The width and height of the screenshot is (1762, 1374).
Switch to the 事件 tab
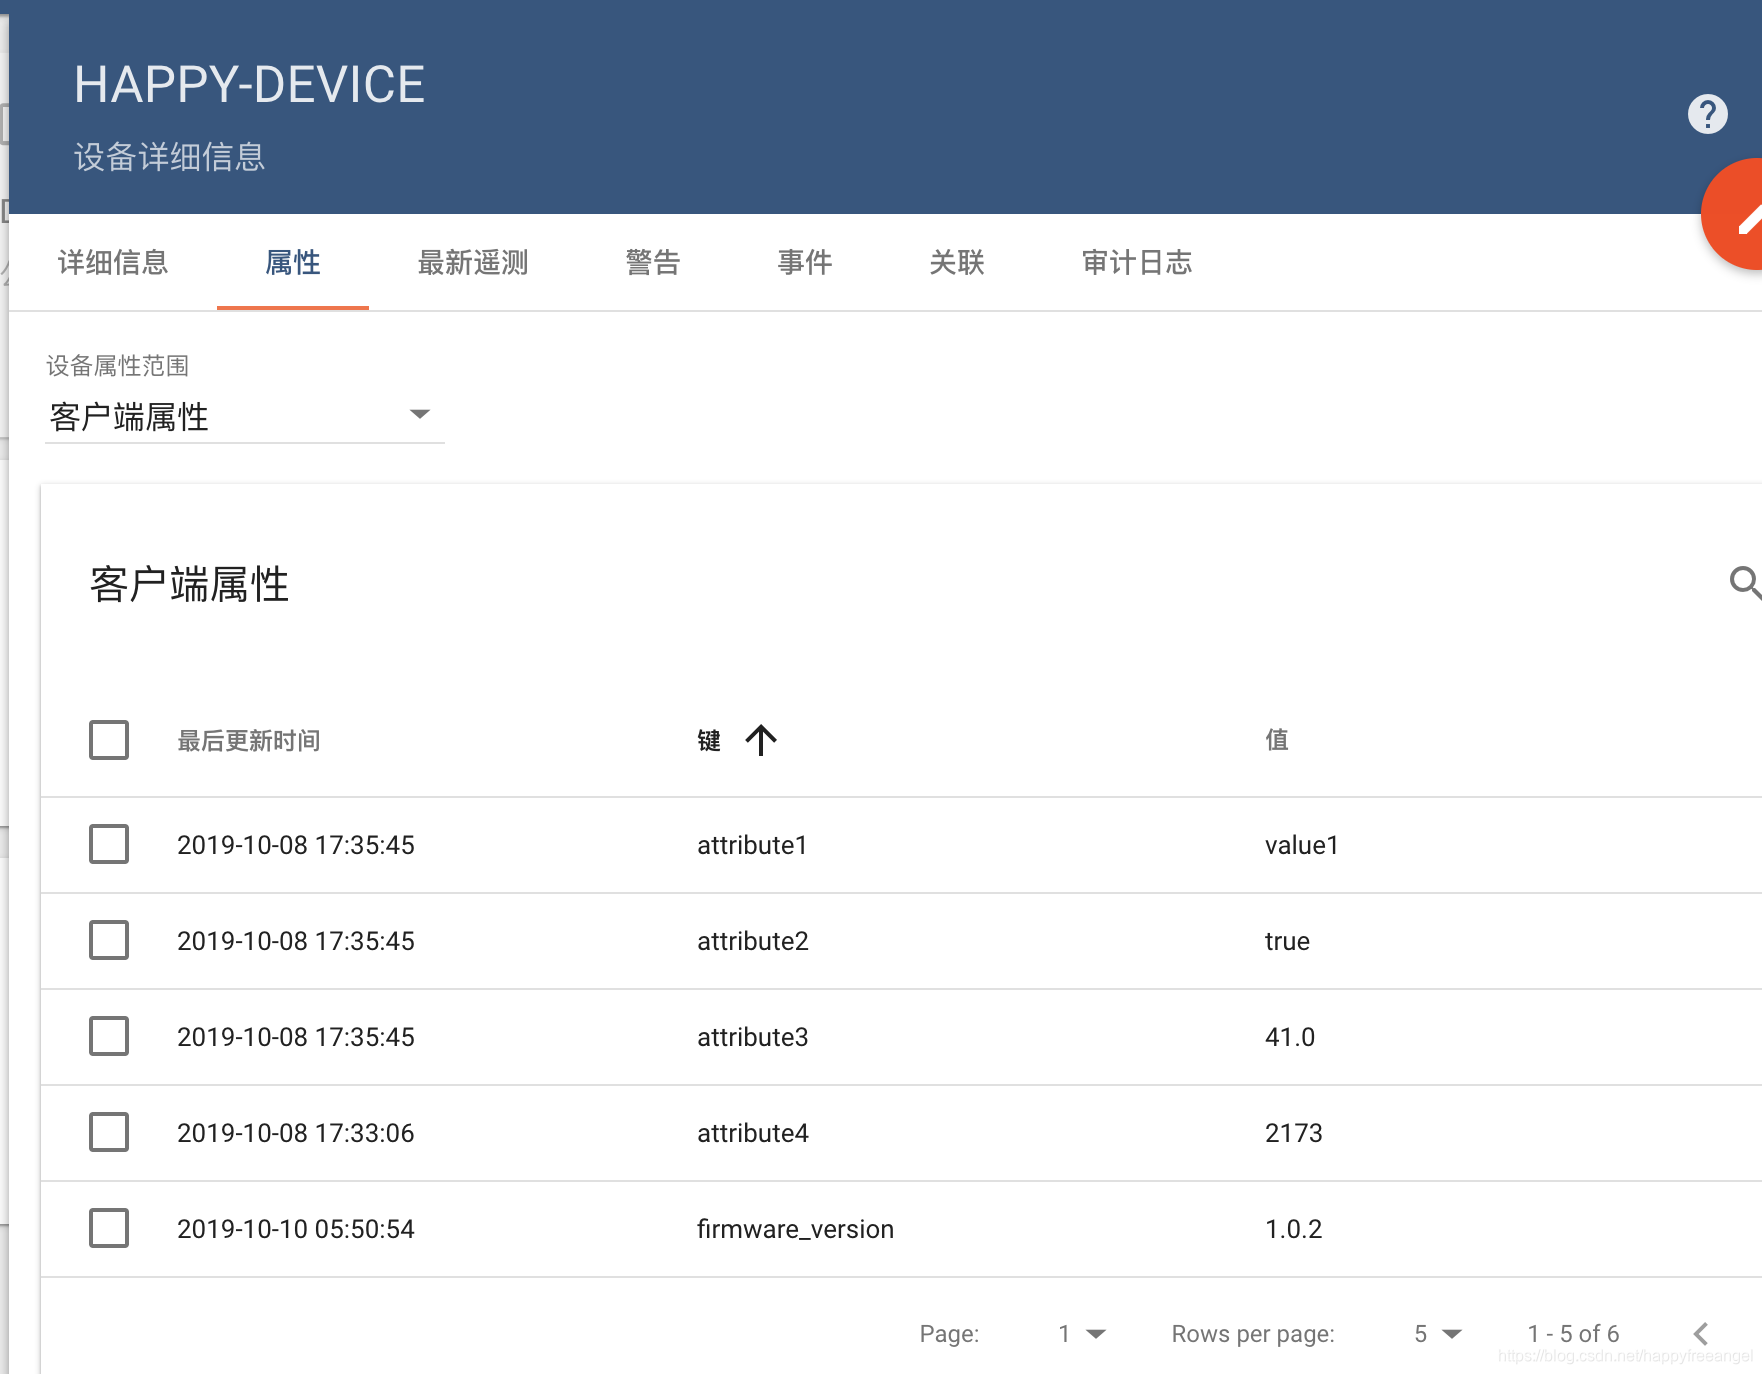[805, 262]
